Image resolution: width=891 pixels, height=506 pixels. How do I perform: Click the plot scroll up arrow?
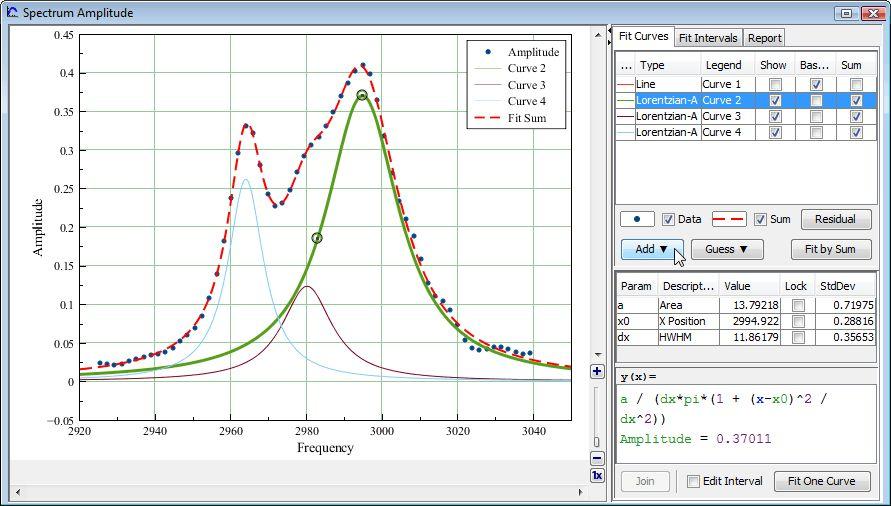(x=597, y=35)
